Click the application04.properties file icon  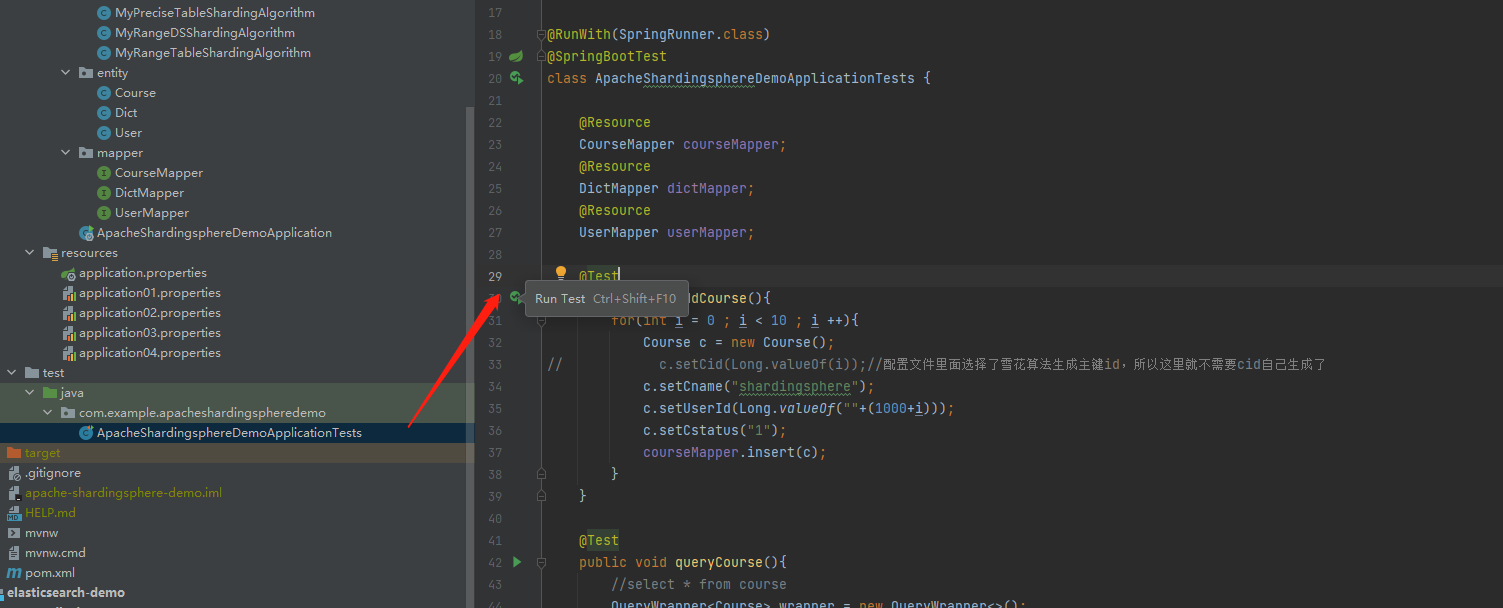click(68, 353)
